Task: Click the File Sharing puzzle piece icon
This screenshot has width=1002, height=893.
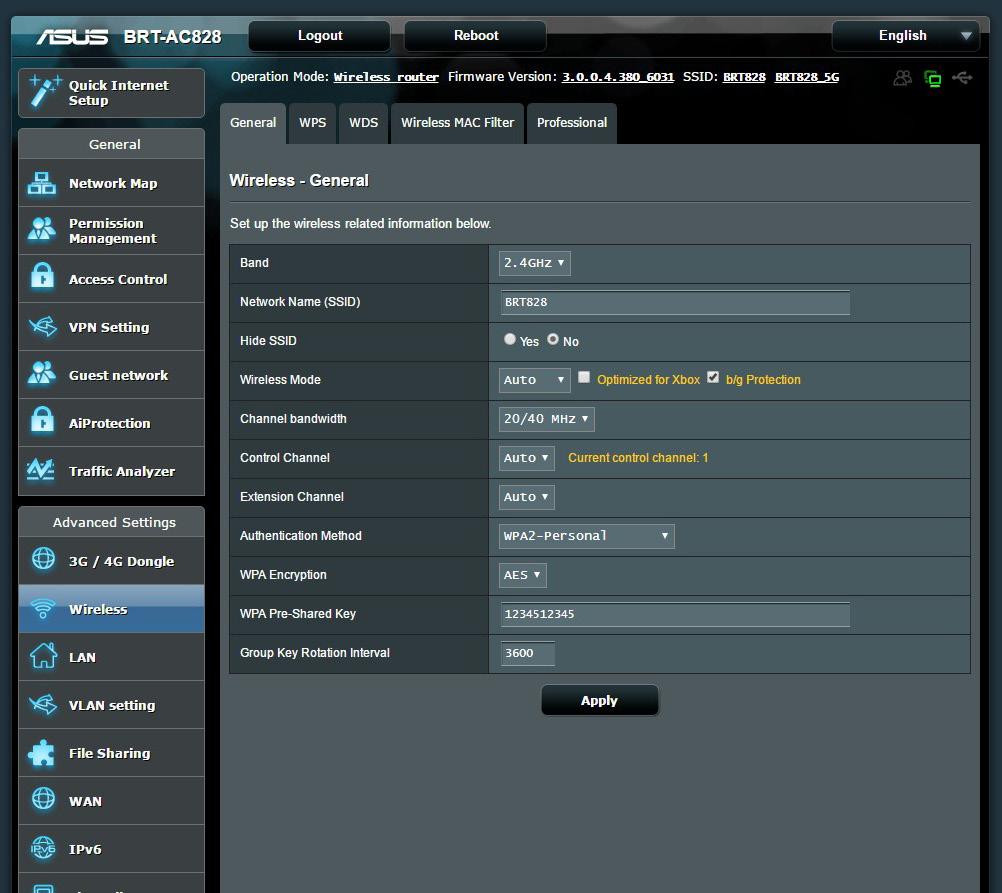Action: pyautogui.click(x=42, y=752)
